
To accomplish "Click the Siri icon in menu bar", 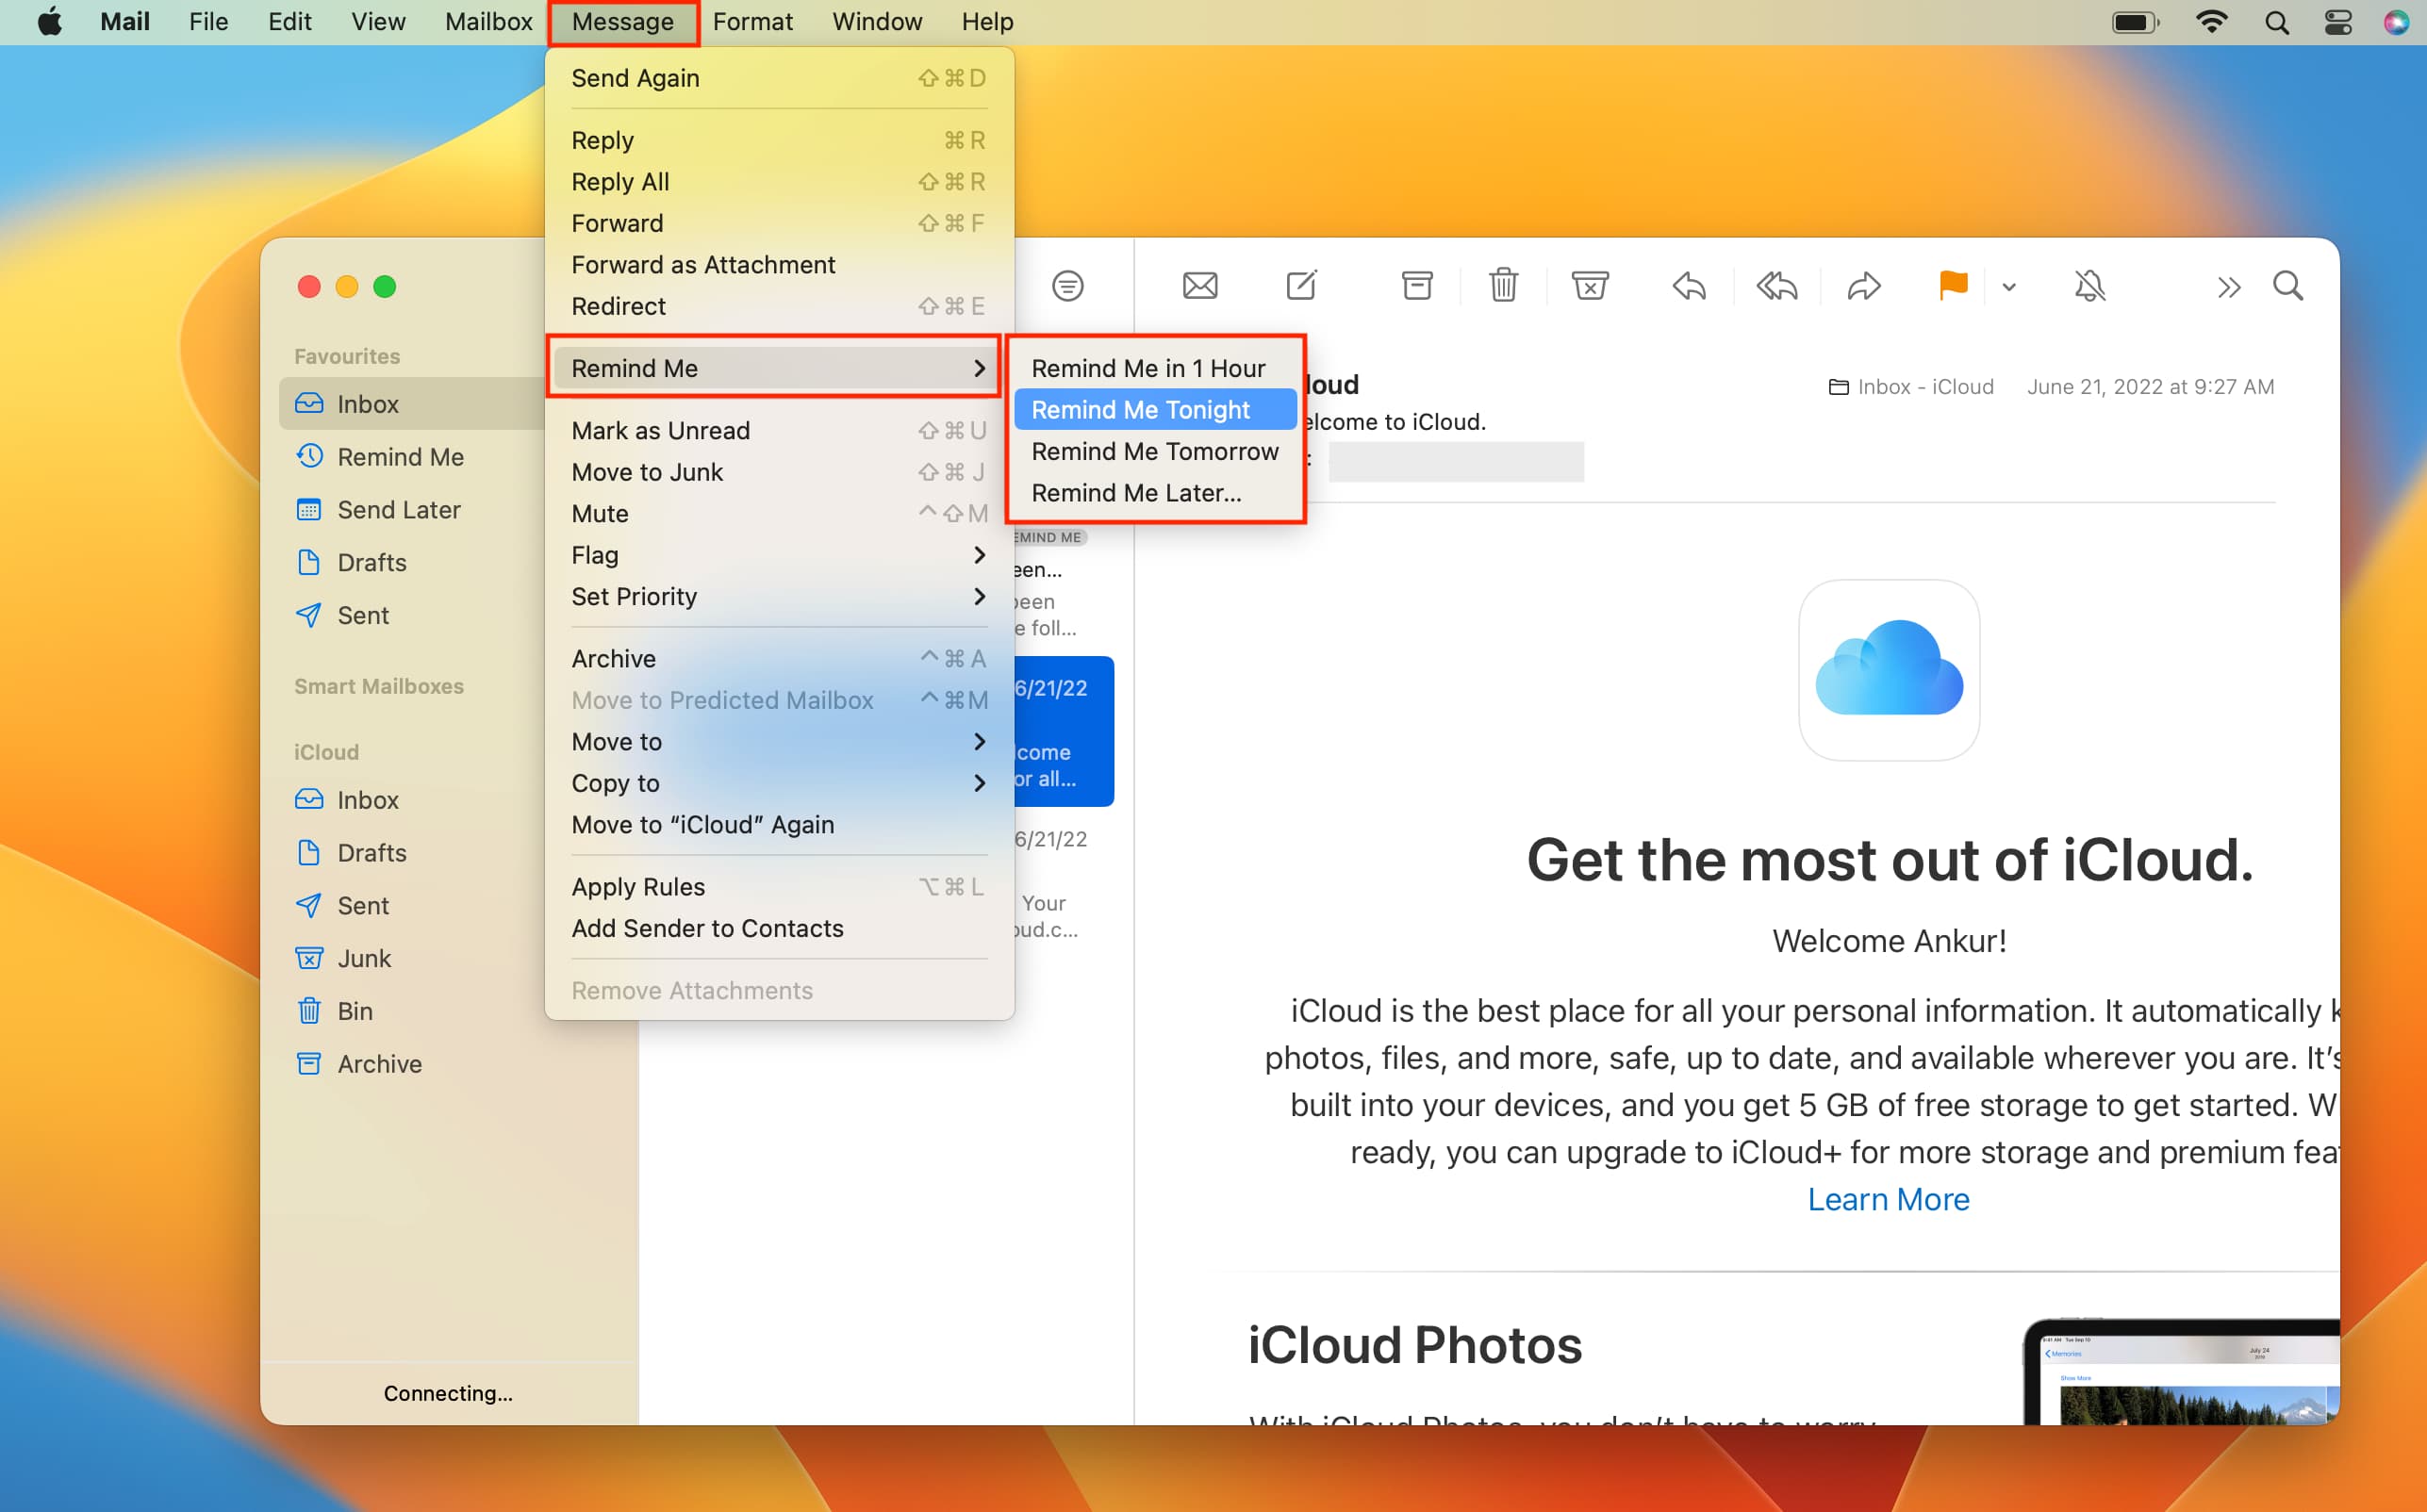I will pos(2396,22).
